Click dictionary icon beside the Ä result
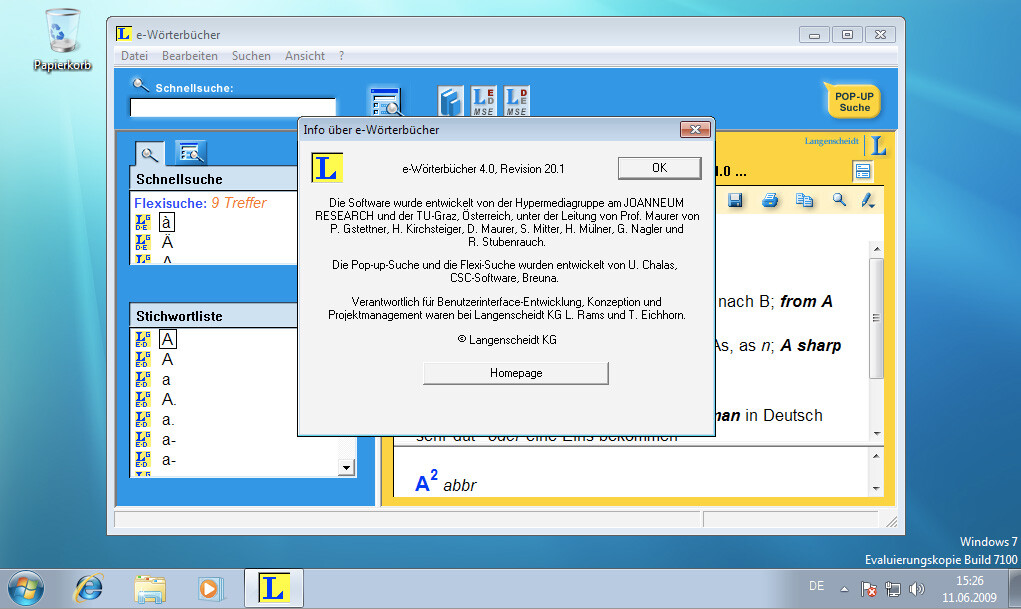The height and width of the screenshot is (609, 1021). 143,242
